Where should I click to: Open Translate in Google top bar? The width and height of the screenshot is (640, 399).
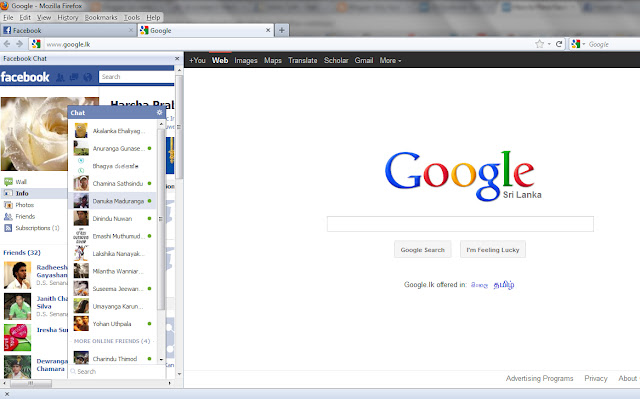[302, 60]
